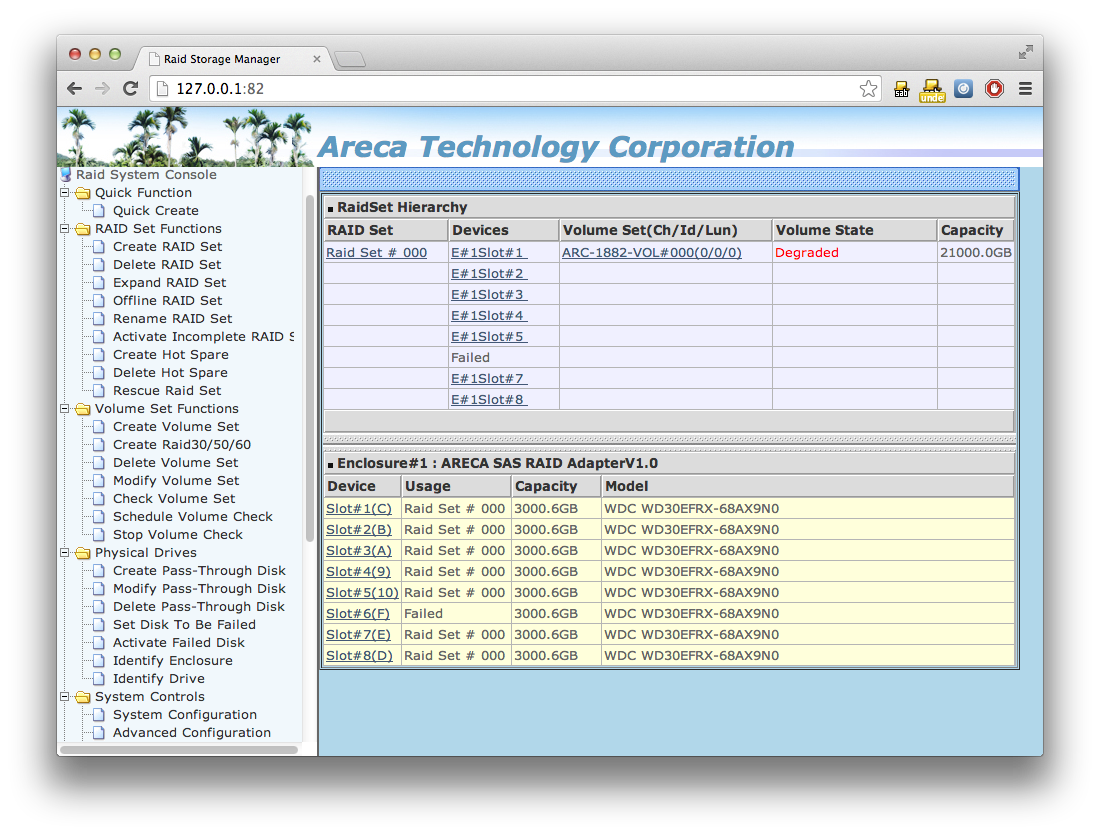1100x835 pixels.
Task: Open System Configuration
Action: point(185,714)
